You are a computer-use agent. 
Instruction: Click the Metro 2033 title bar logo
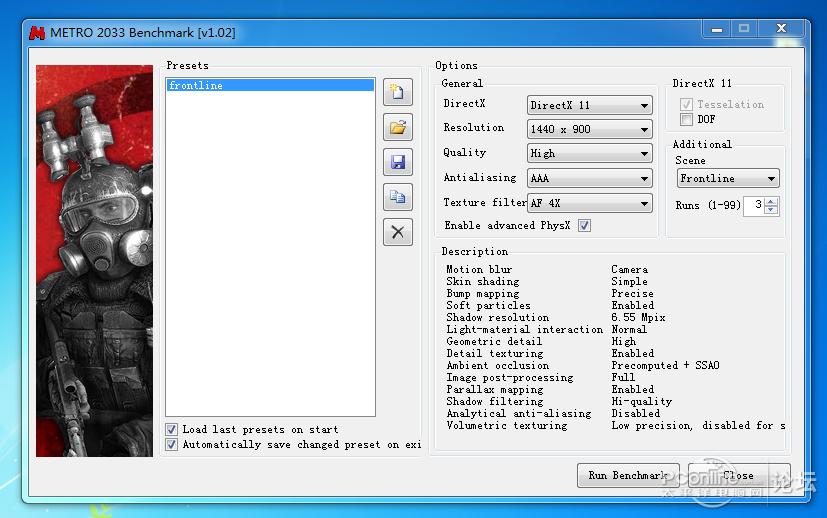point(37,32)
